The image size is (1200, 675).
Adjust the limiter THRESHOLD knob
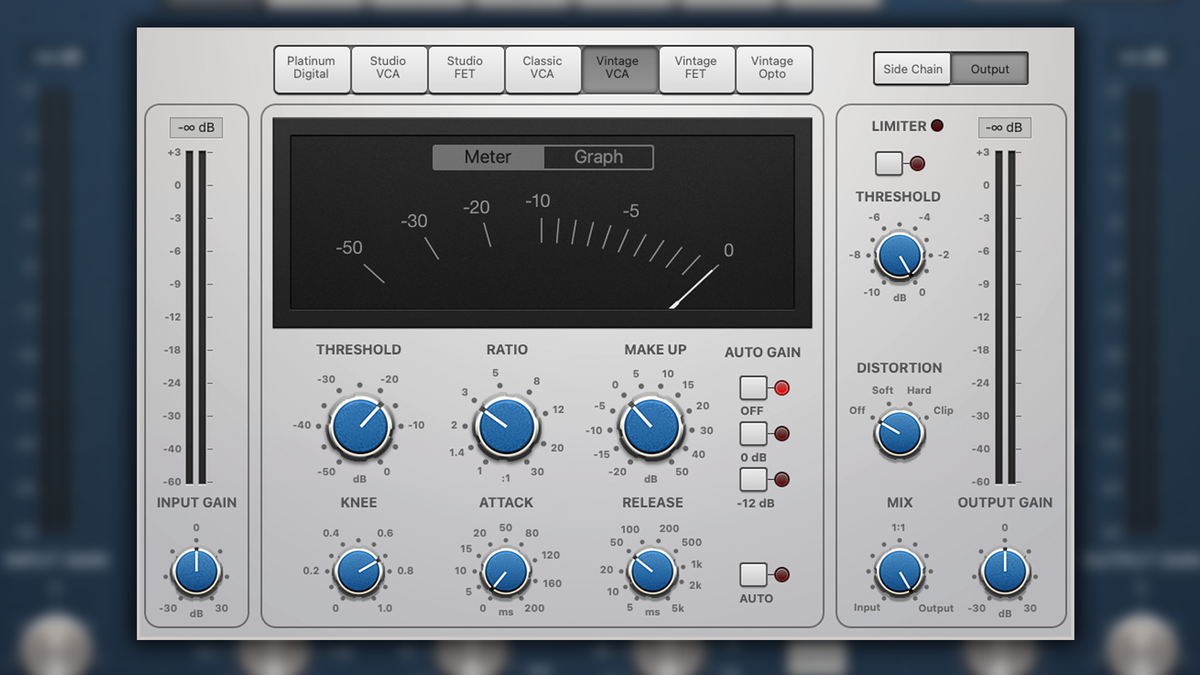(898, 255)
